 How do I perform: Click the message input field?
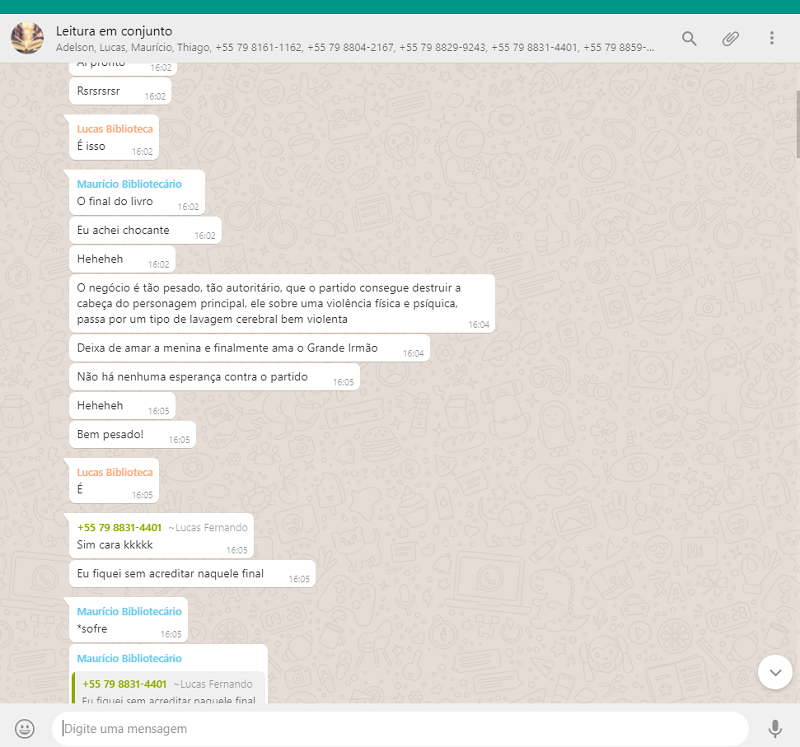coord(400,729)
